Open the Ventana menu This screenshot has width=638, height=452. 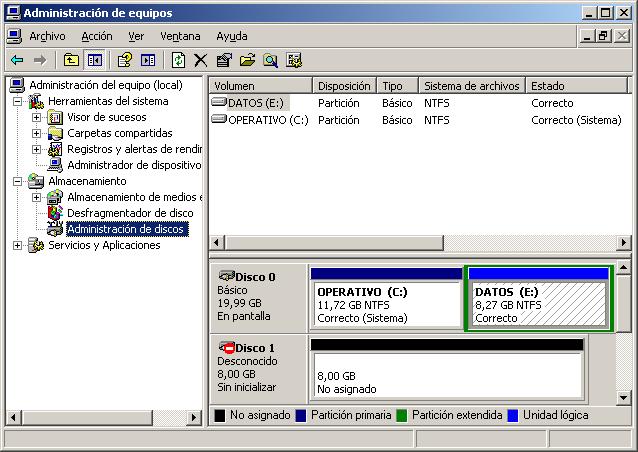[180, 36]
